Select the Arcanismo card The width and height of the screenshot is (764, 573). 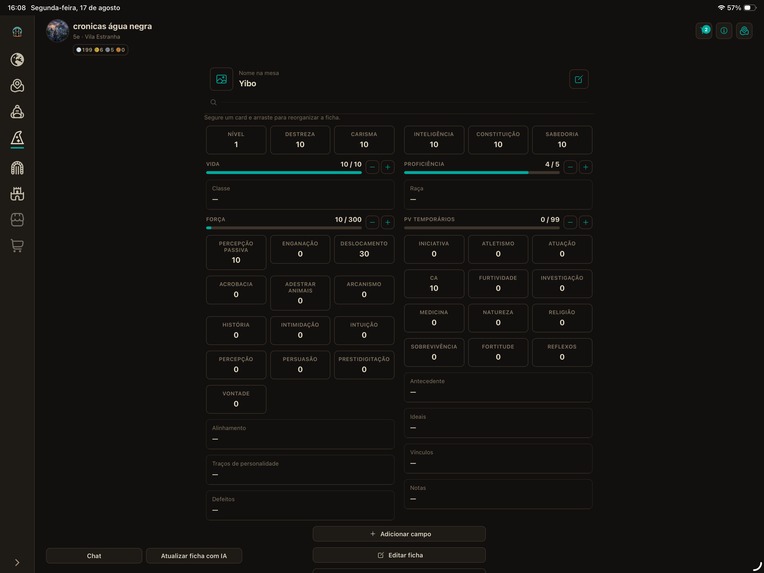[364, 290]
